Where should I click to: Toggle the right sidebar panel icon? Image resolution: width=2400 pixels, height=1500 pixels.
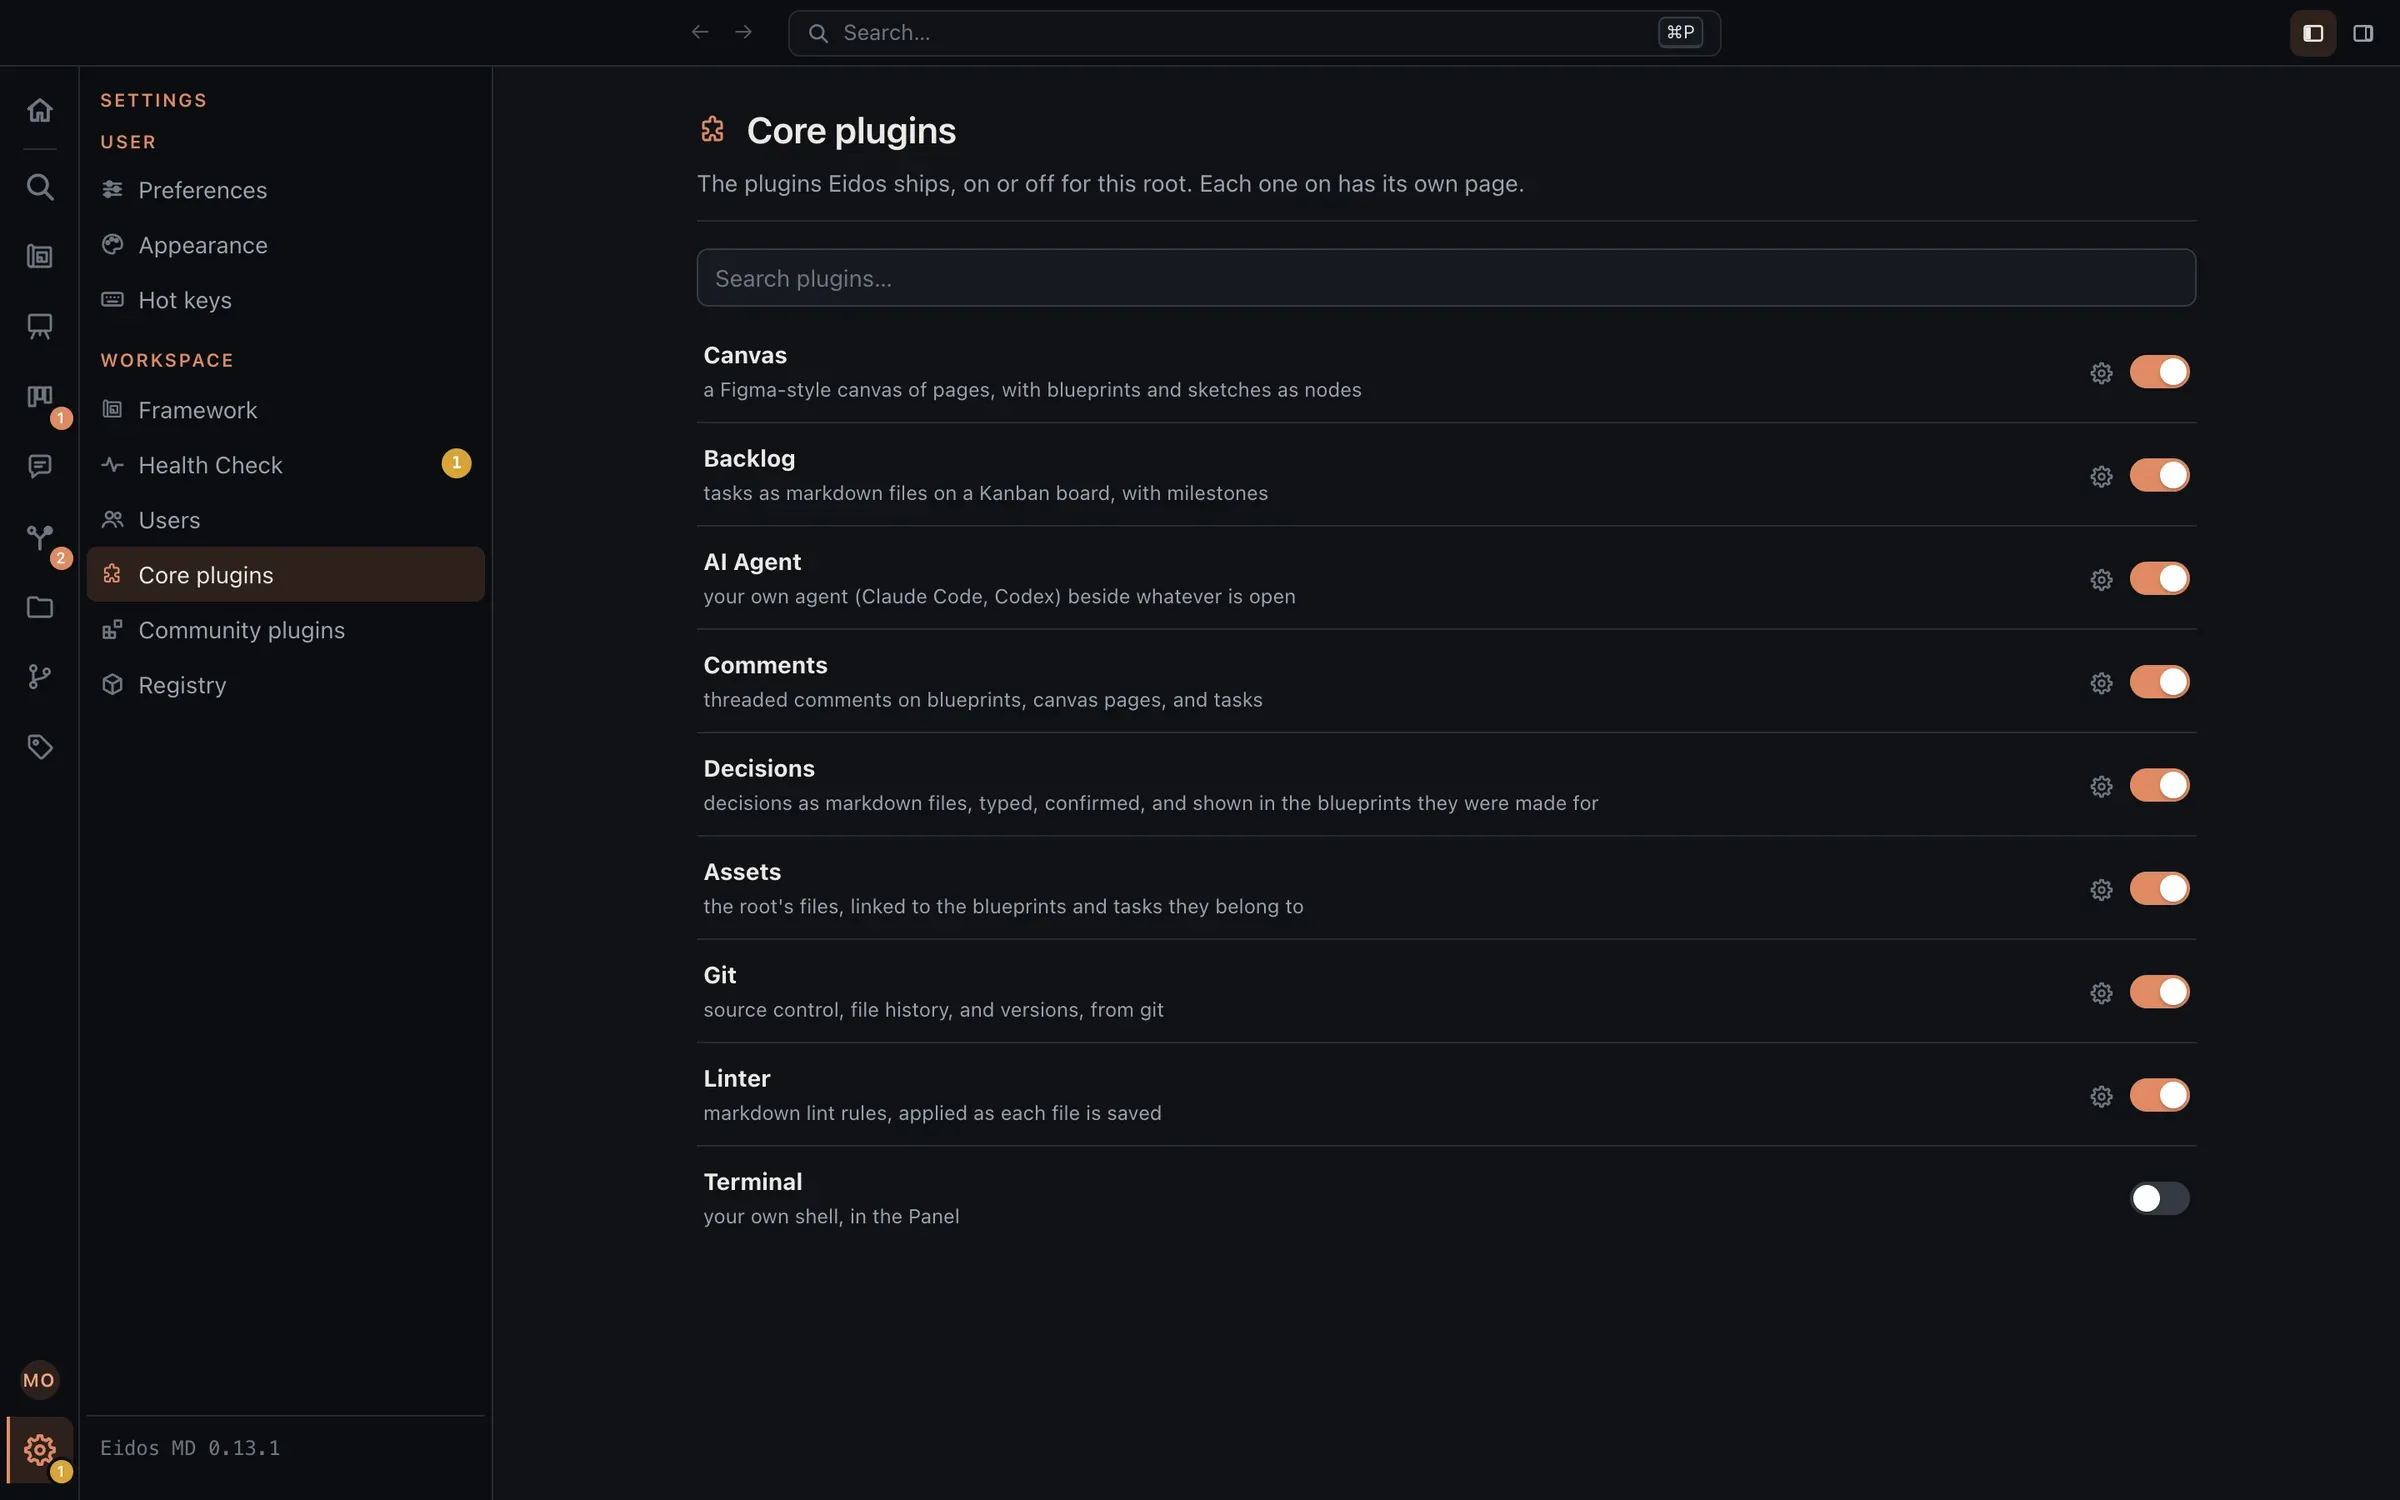[x=2363, y=33]
